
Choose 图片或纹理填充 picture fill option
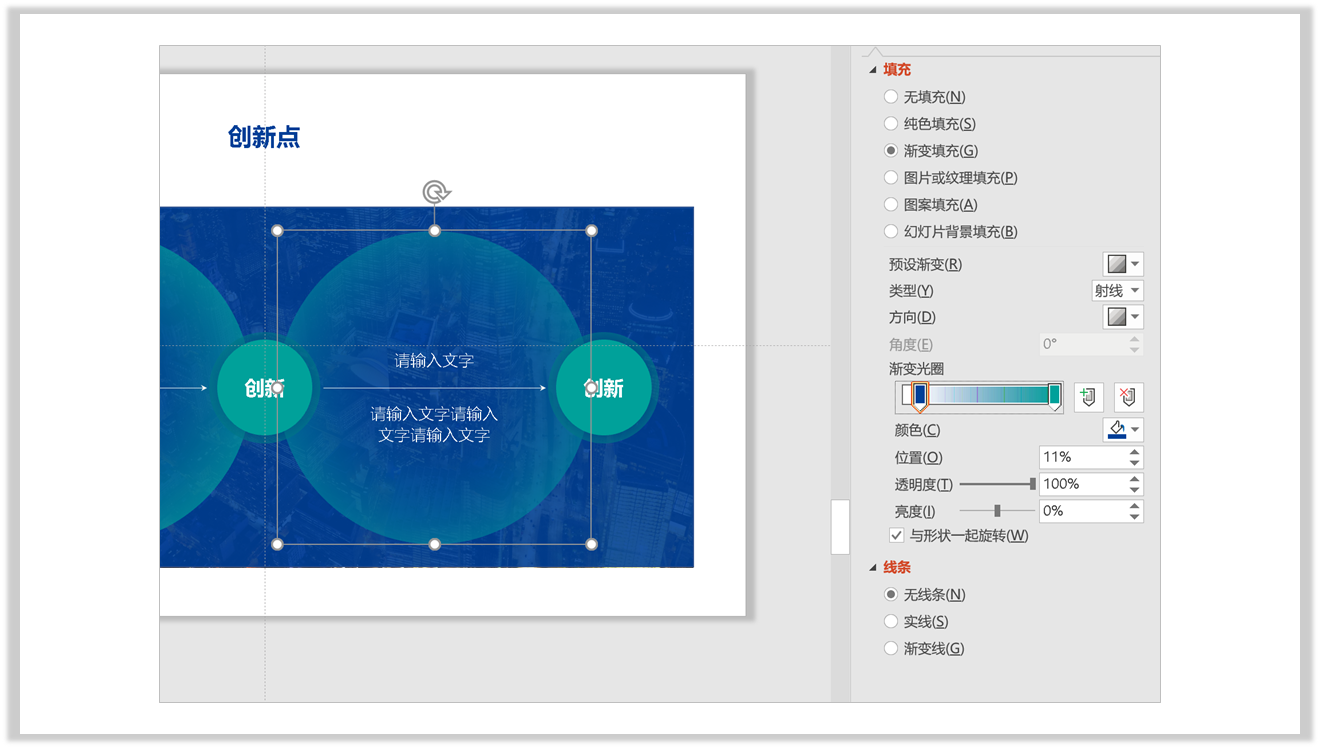(891, 178)
